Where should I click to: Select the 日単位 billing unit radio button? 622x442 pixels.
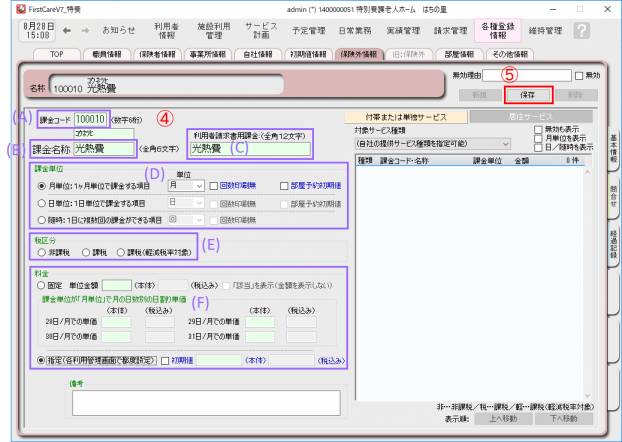(37, 203)
